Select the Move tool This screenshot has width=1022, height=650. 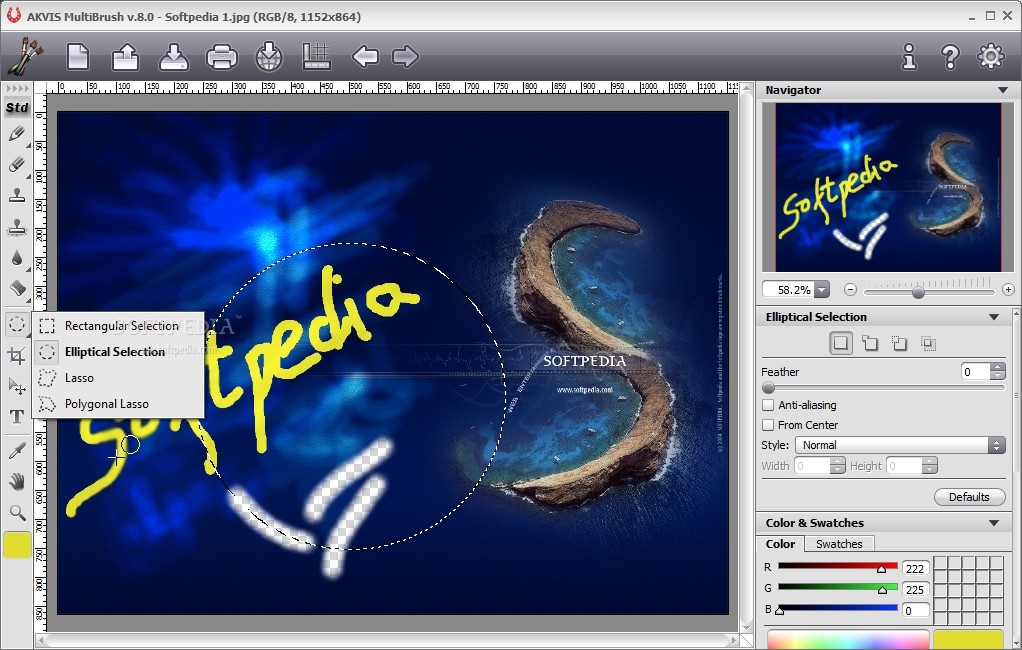17,387
